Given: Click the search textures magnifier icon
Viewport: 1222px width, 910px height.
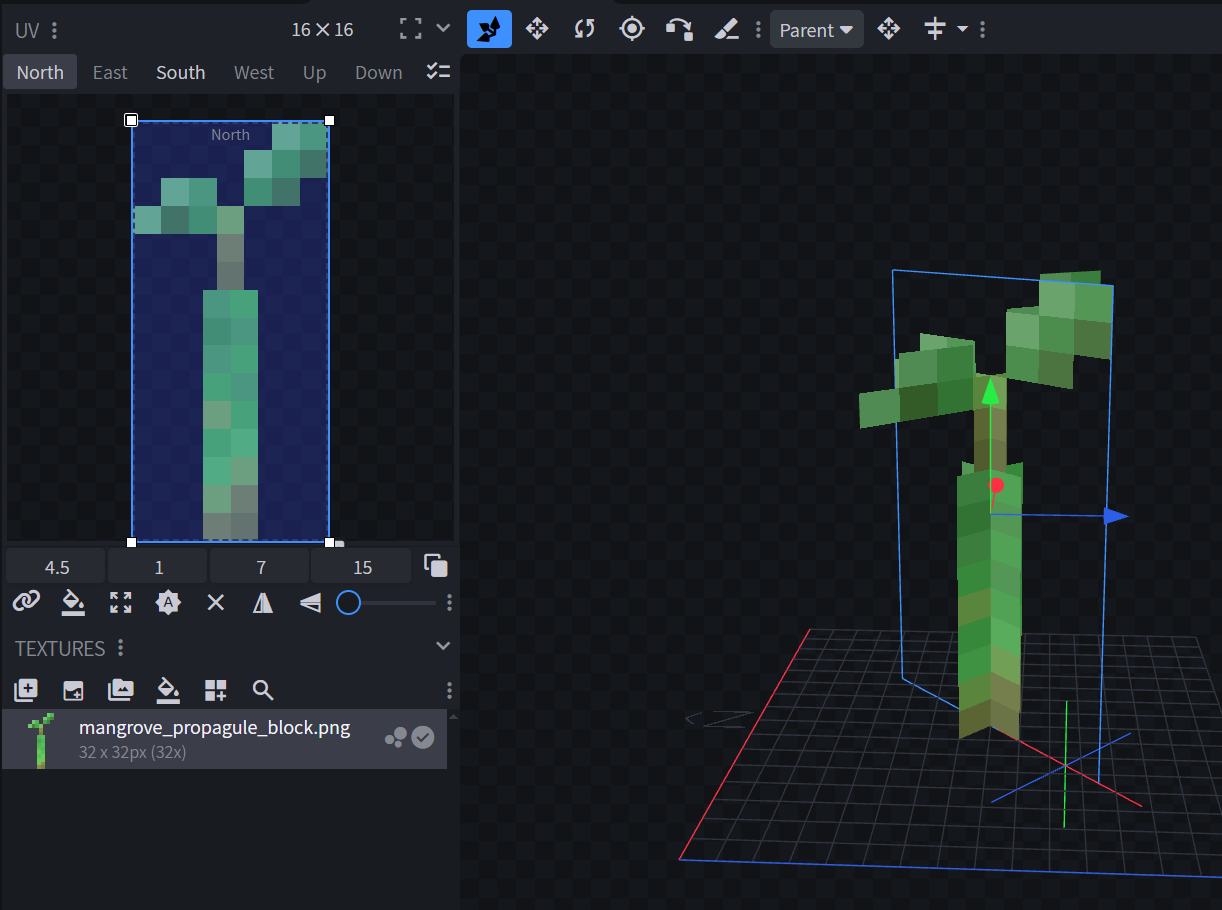Looking at the screenshot, I should (263, 689).
